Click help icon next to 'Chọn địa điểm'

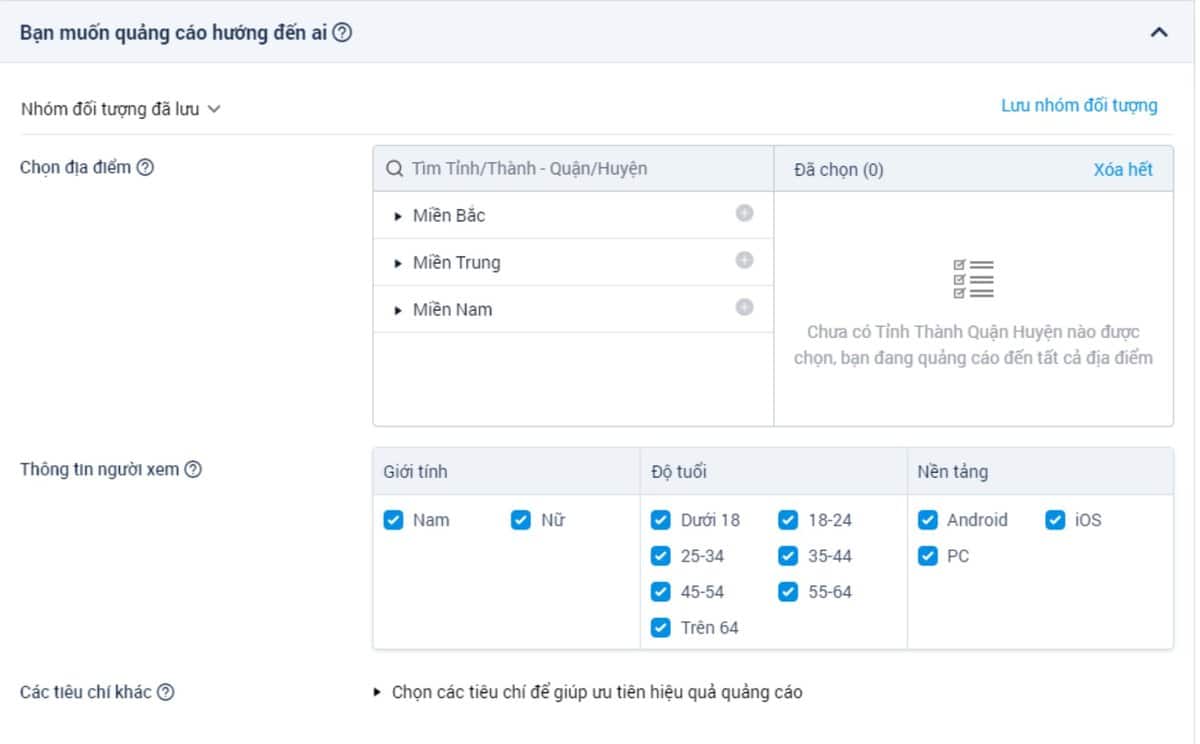[145, 167]
